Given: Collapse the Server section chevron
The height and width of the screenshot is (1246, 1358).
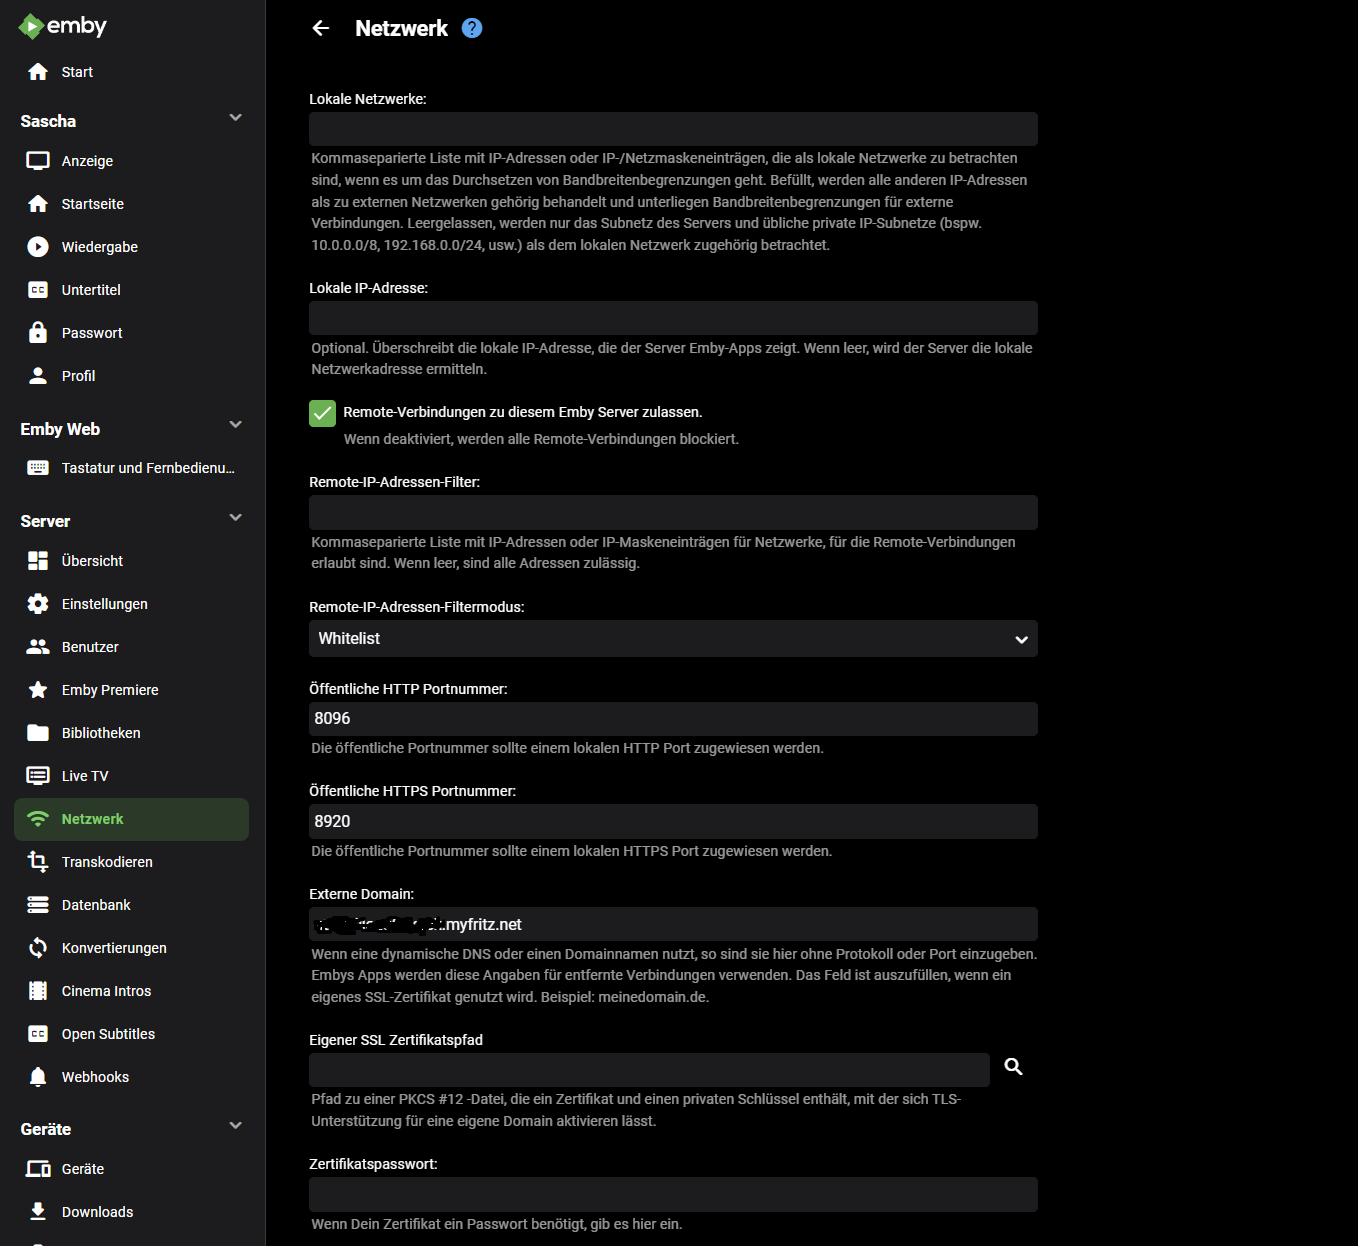Looking at the screenshot, I should coord(236,518).
